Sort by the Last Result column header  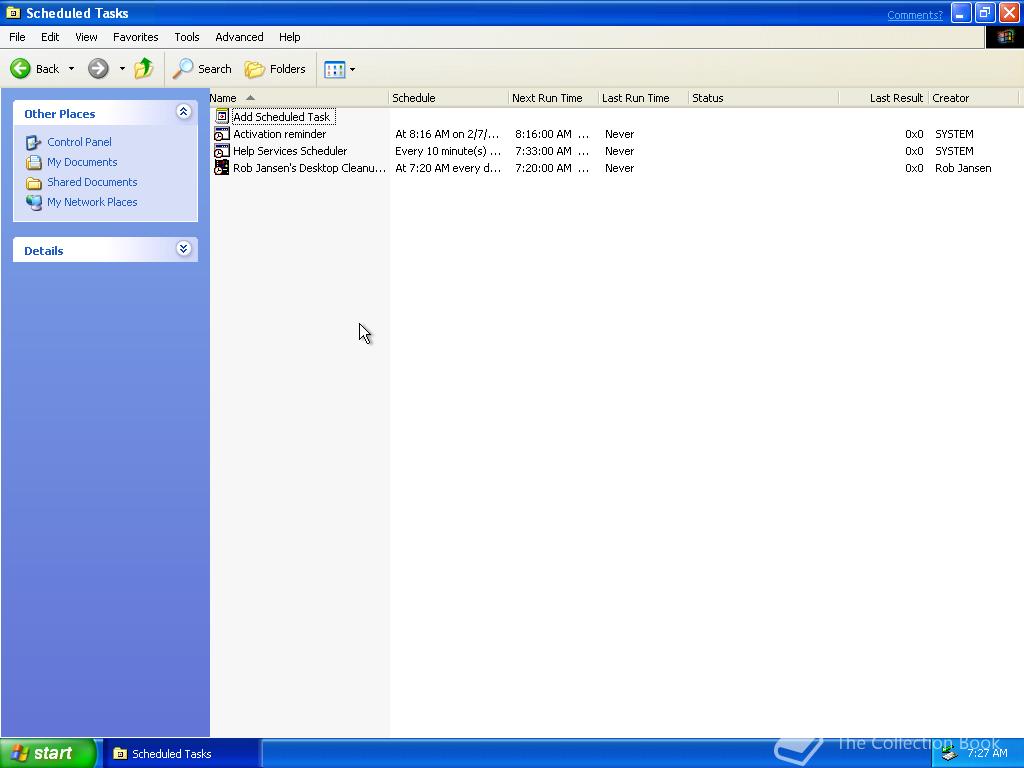[884, 98]
